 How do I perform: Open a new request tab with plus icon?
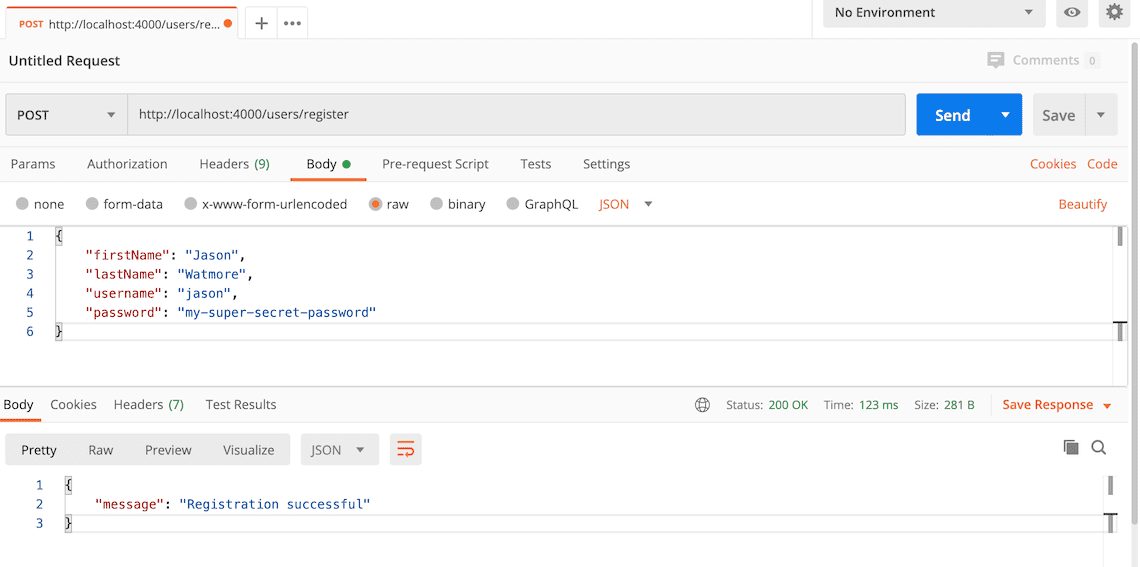click(262, 23)
